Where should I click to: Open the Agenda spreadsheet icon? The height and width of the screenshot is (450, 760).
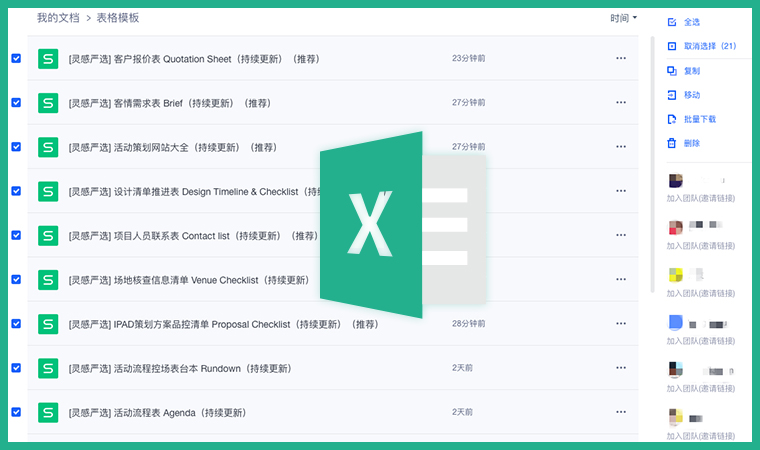coord(48,413)
